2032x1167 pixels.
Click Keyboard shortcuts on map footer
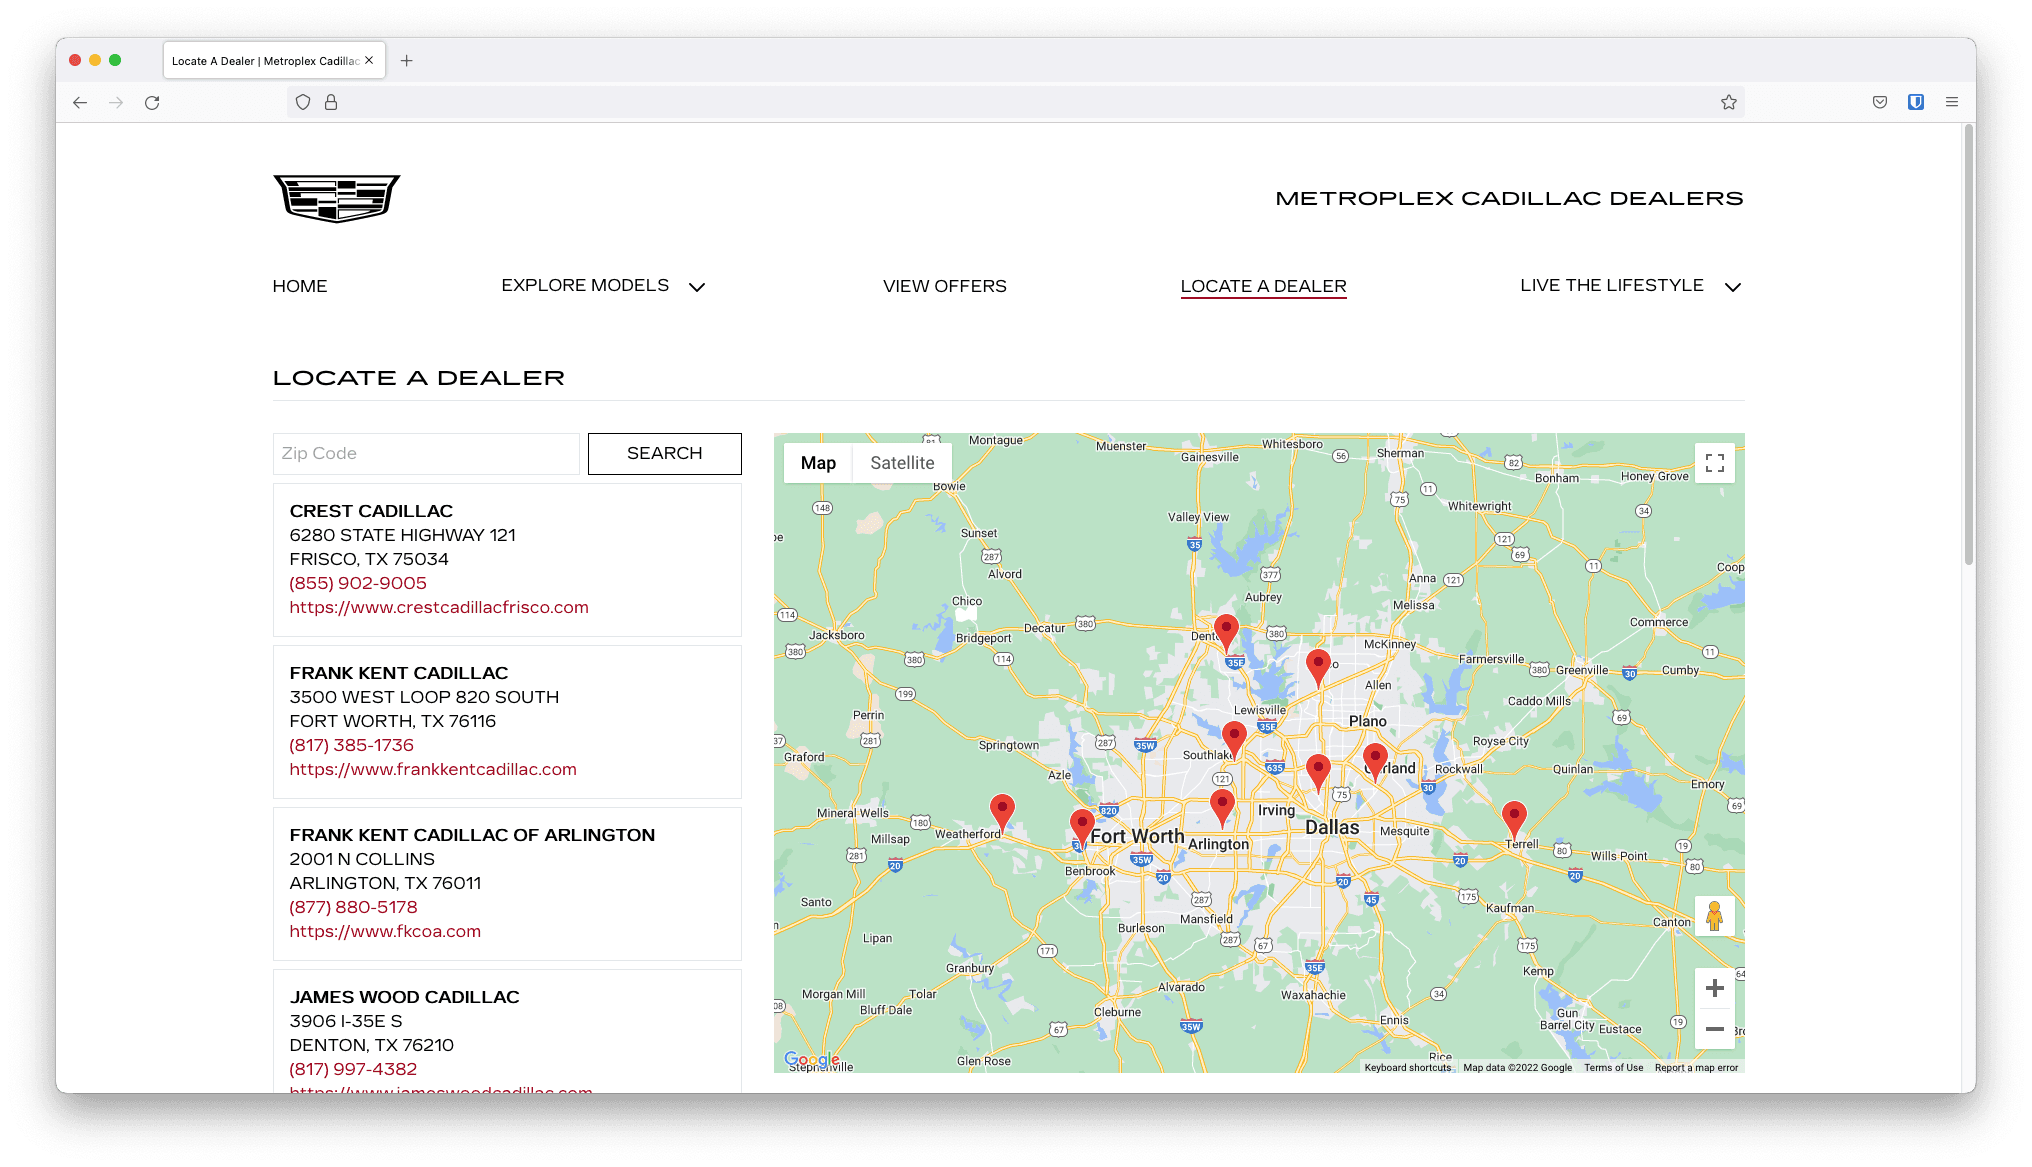click(x=1407, y=1067)
